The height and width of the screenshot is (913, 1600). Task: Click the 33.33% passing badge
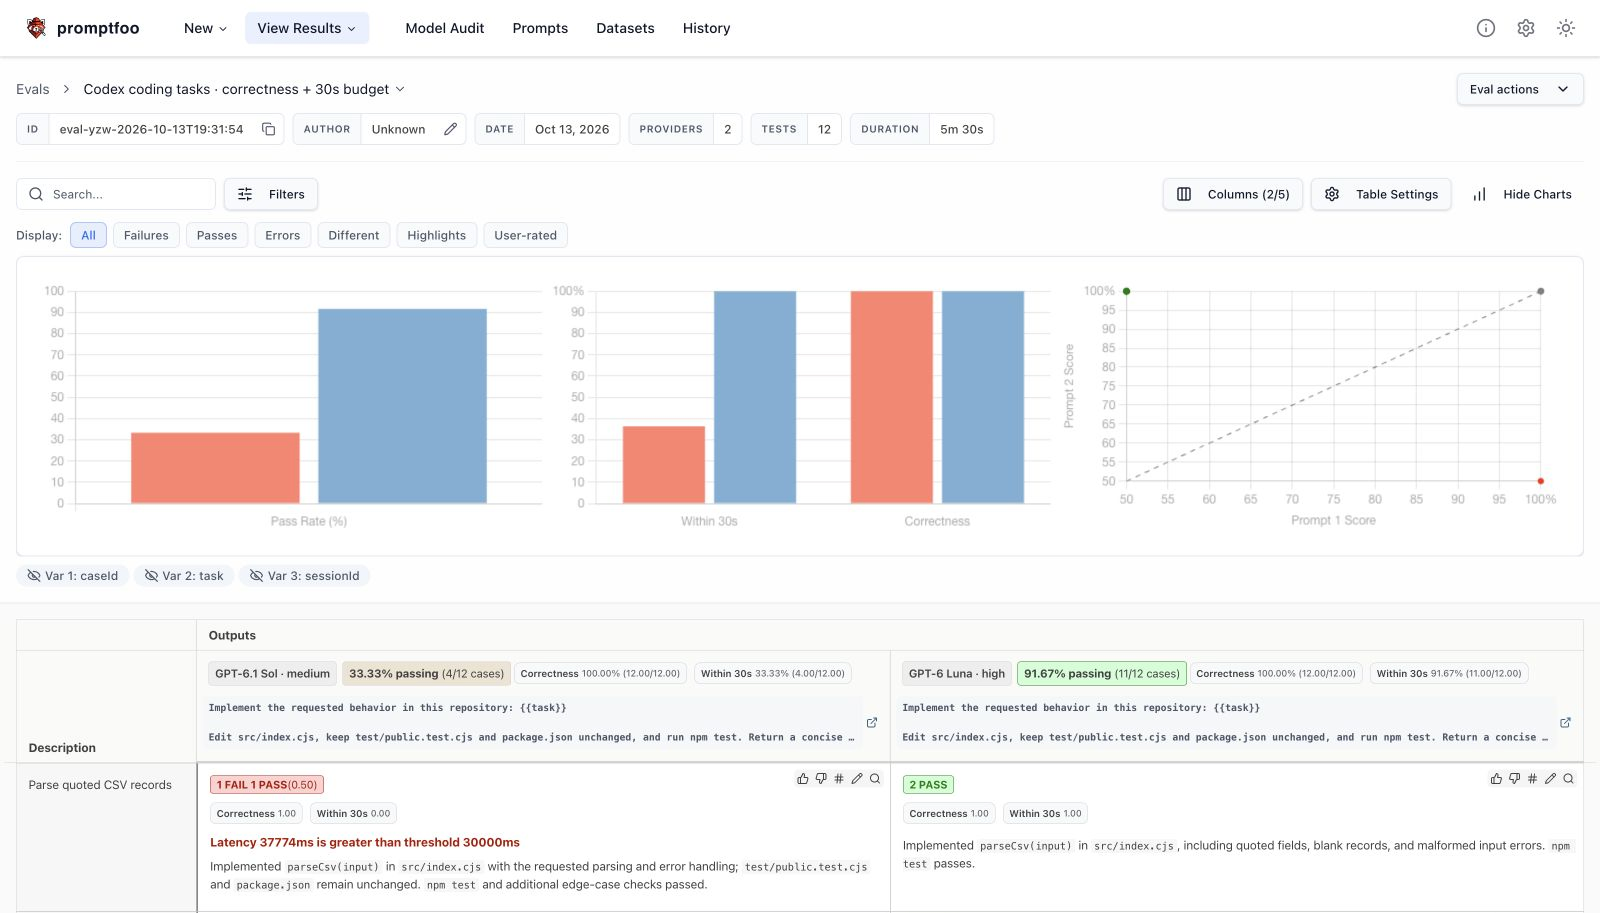click(x=426, y=673)
